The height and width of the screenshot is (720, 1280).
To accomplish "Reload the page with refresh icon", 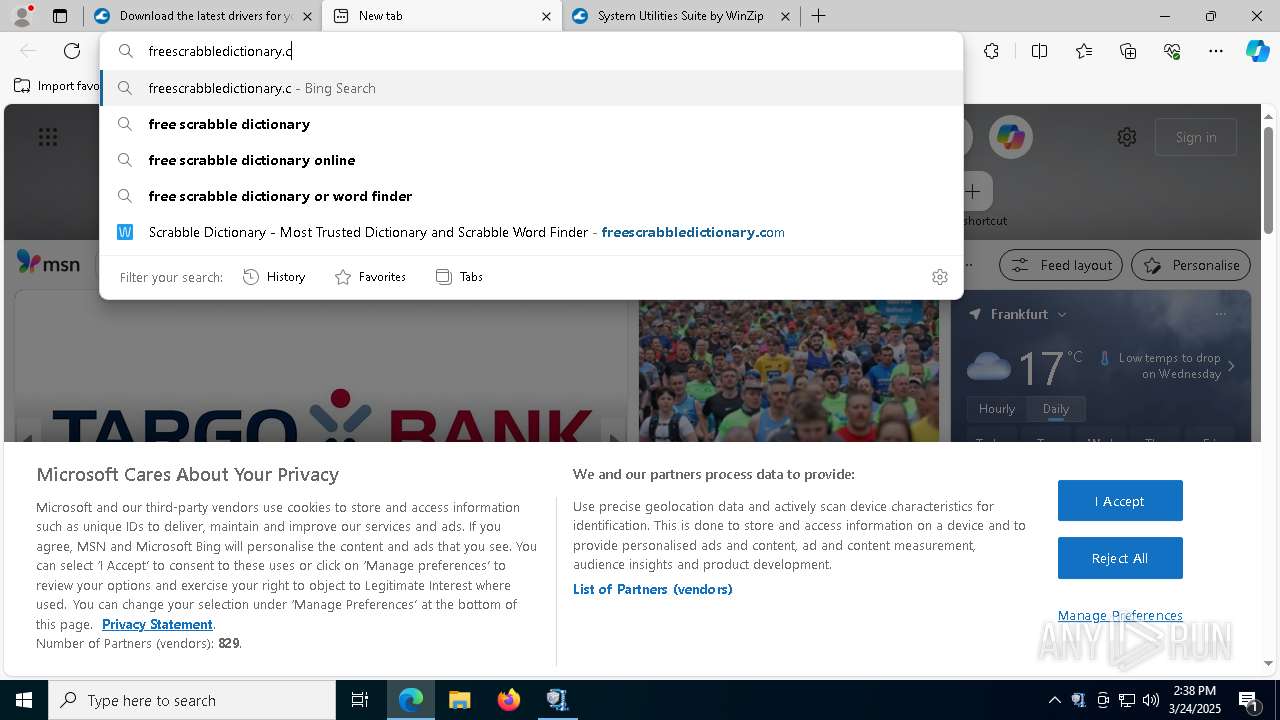I will [72, 51].
